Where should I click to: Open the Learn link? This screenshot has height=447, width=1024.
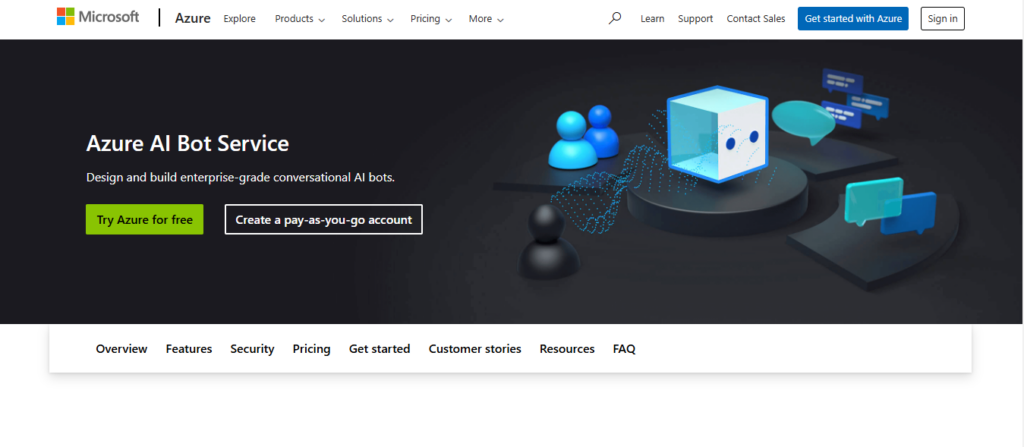652,19
